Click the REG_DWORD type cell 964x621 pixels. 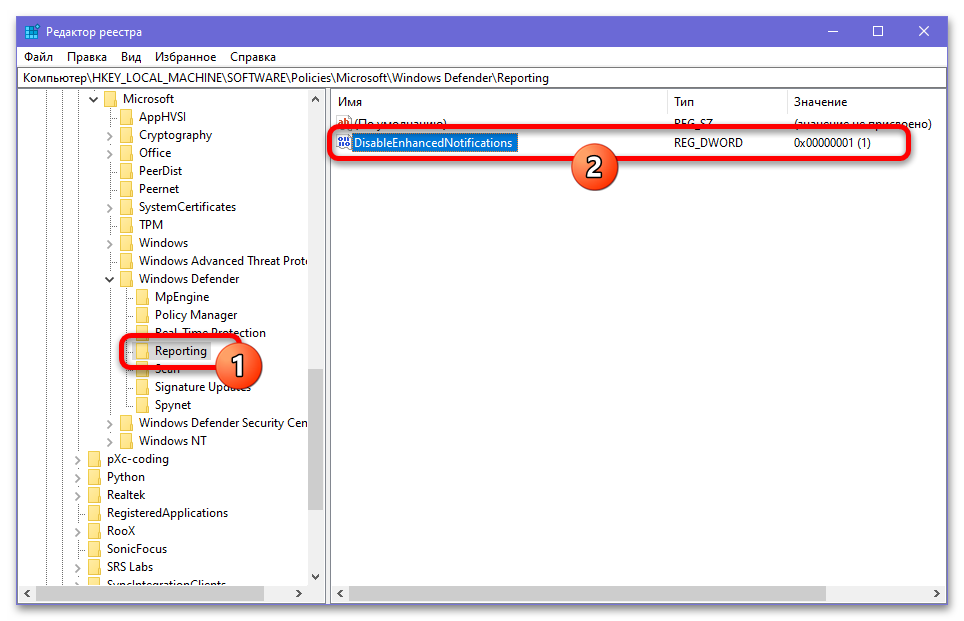[708, 143]
